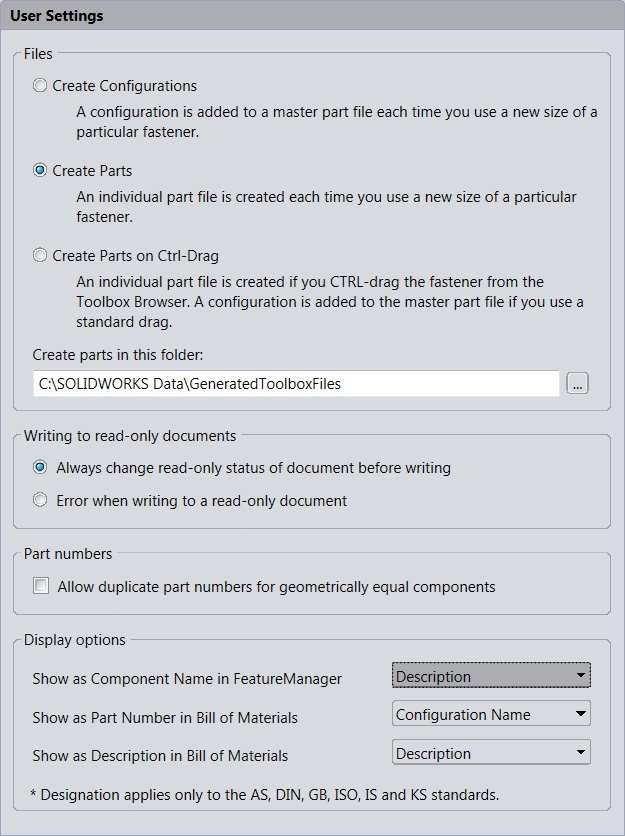This screenshot has width=625, height=836.
Task: Click the Create Configurations description paragraph
Action: click(x=336, y=122)
